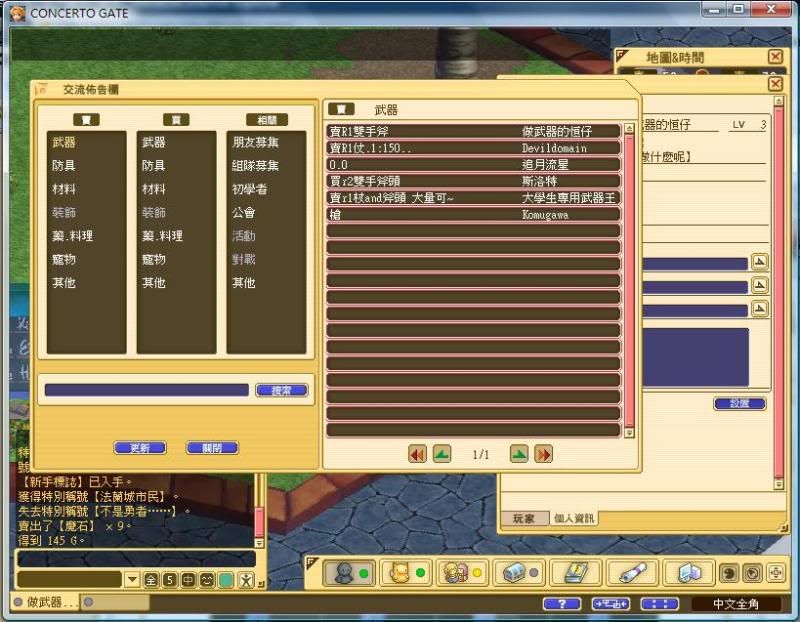Viewport: 800px width, 622px height.
Task: Switch to the 玩家 tab
Action: [x=524, y=518]
